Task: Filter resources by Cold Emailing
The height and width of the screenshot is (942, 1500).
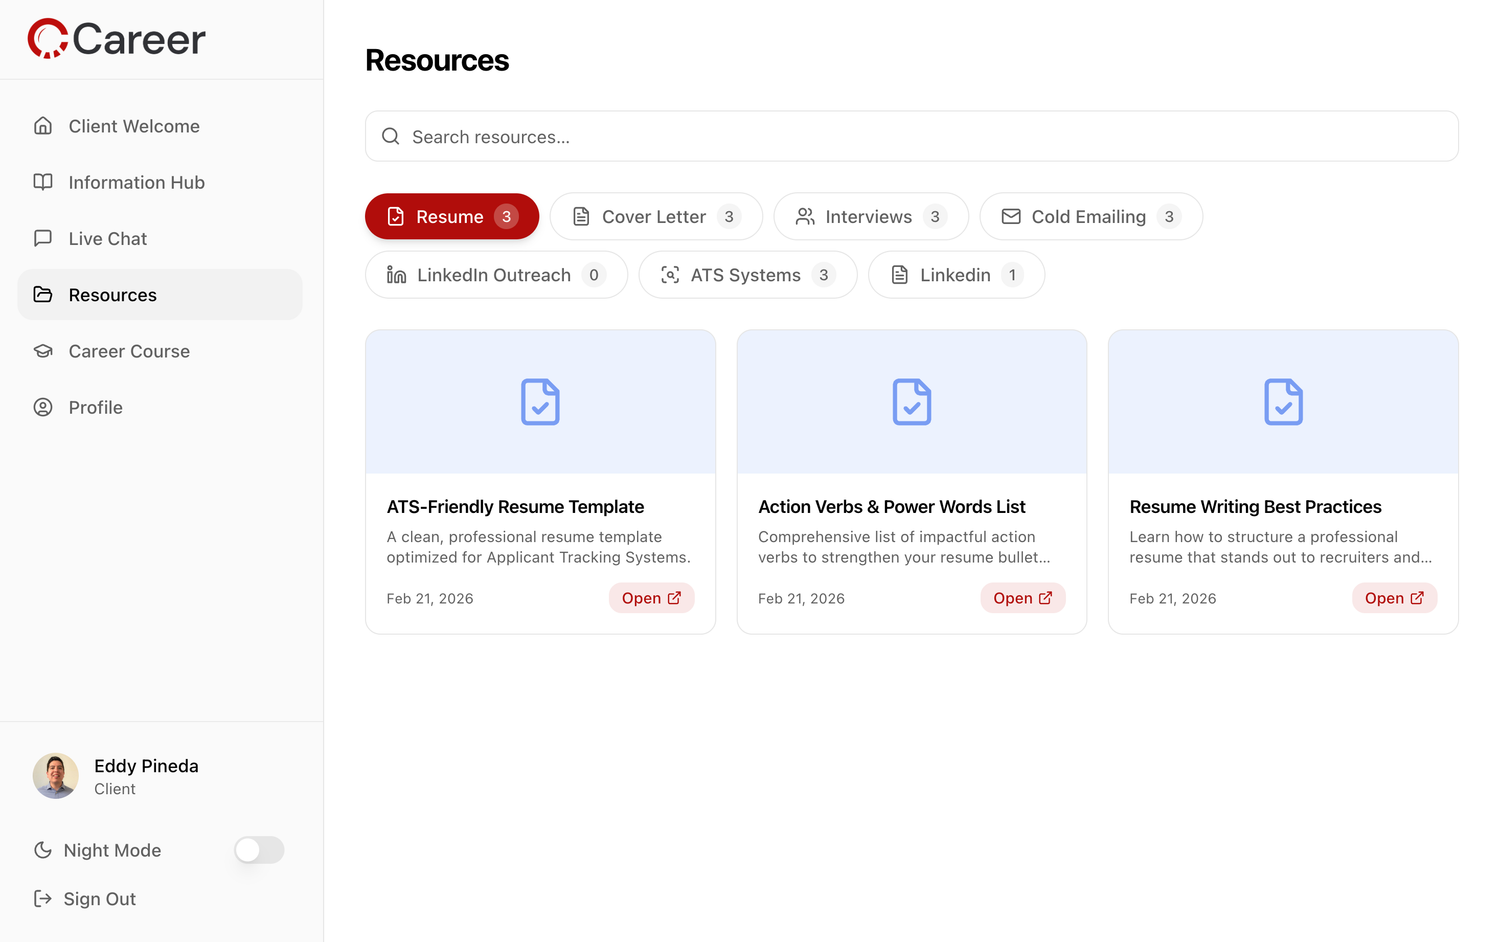Action: 1090,217
